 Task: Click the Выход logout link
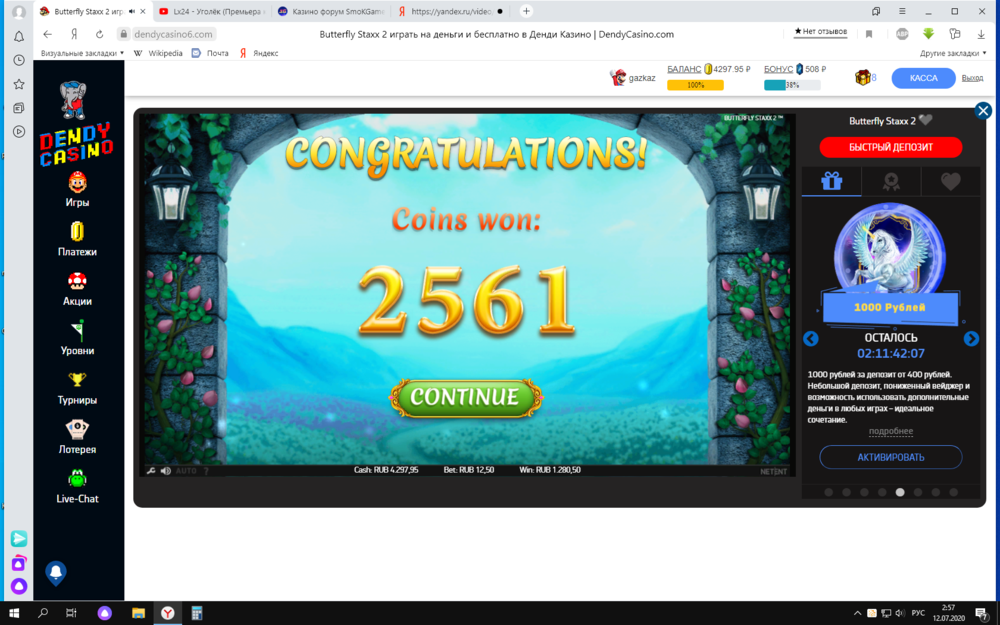[972, 78]
